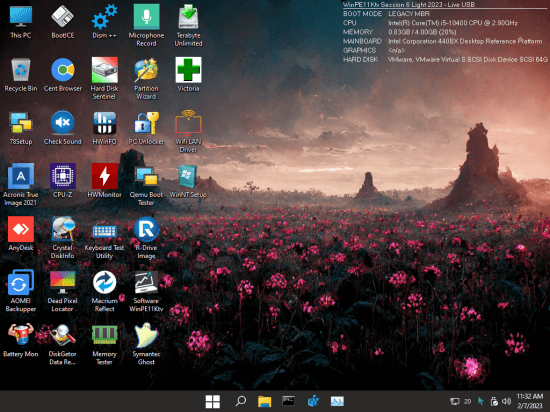Image resolution: width=550 pixels, height=412 pixels.
Task: Open Check Sound utility
Action: [62, 128]
